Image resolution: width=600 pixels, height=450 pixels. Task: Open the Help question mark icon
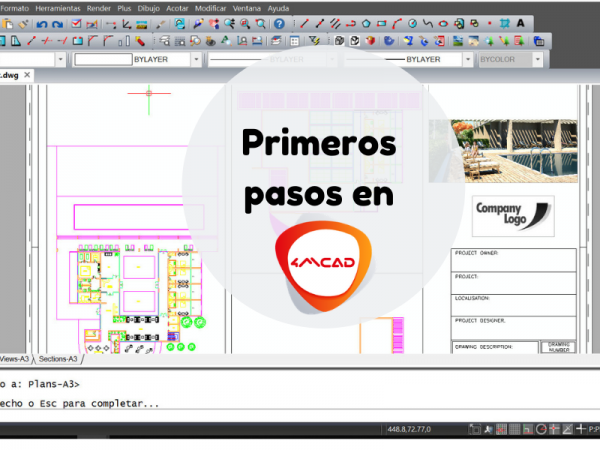point(279,24)
